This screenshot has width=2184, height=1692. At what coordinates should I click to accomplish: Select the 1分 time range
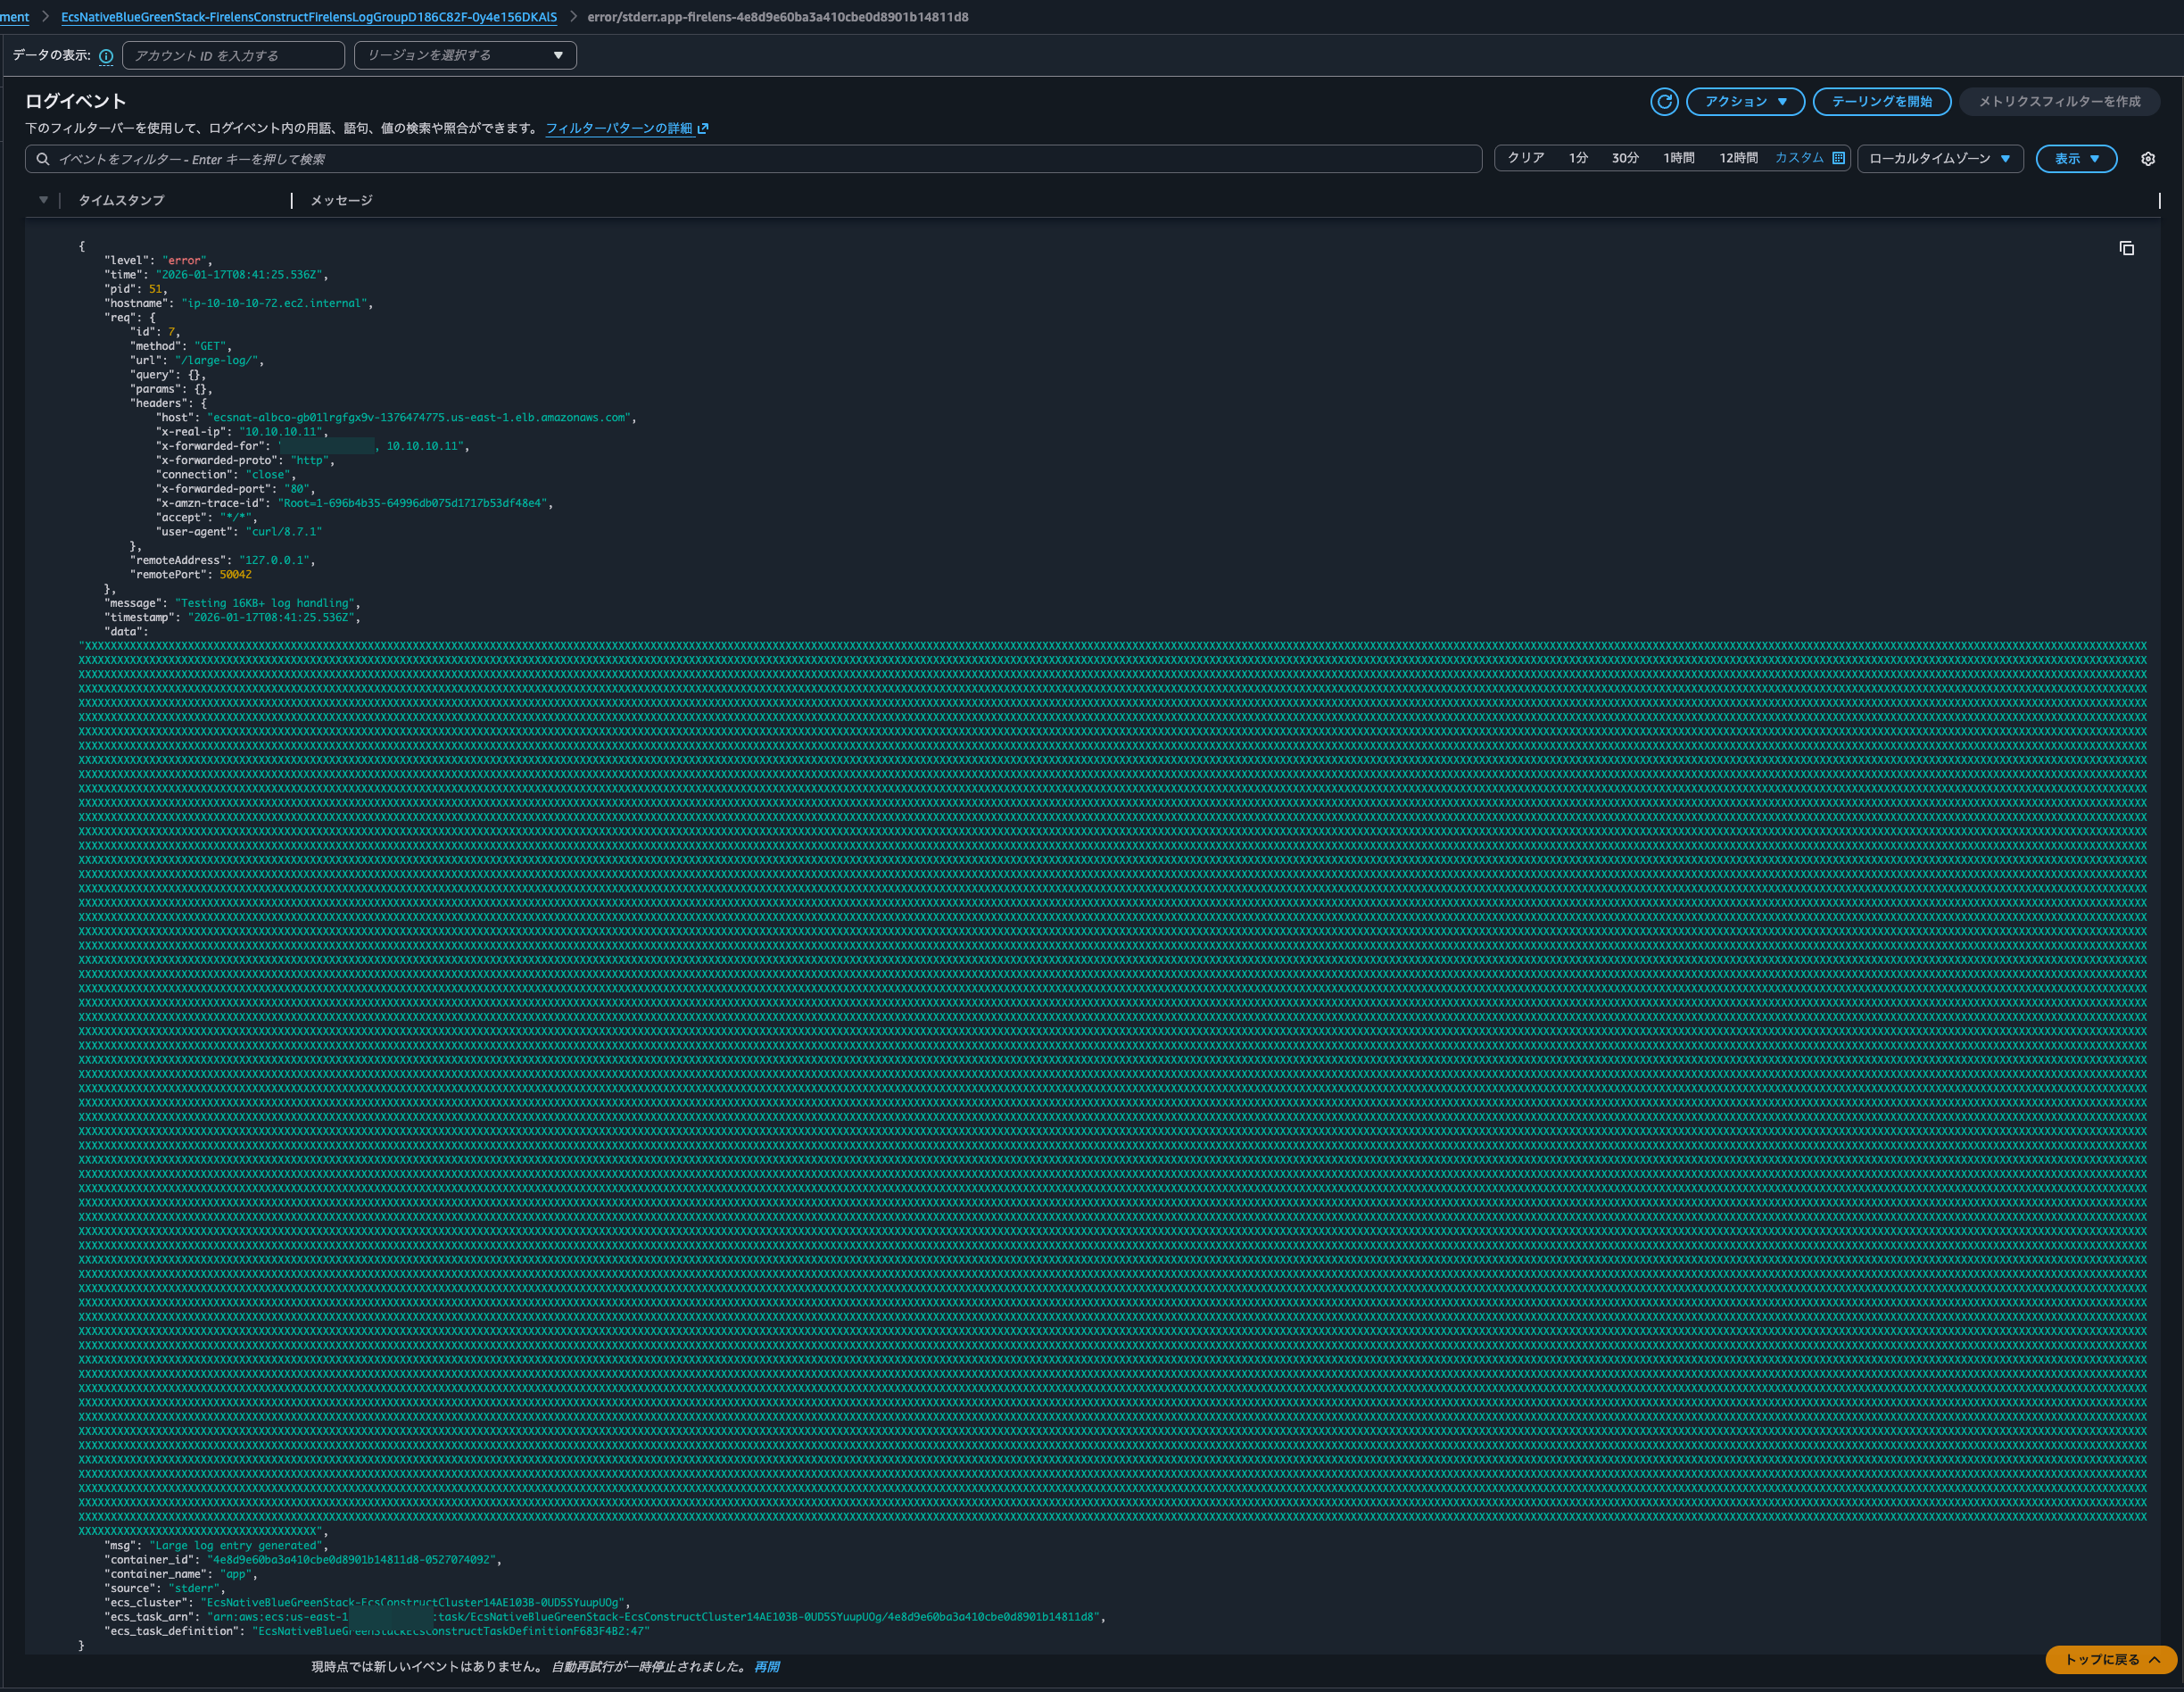click(x=1578, y=158)
